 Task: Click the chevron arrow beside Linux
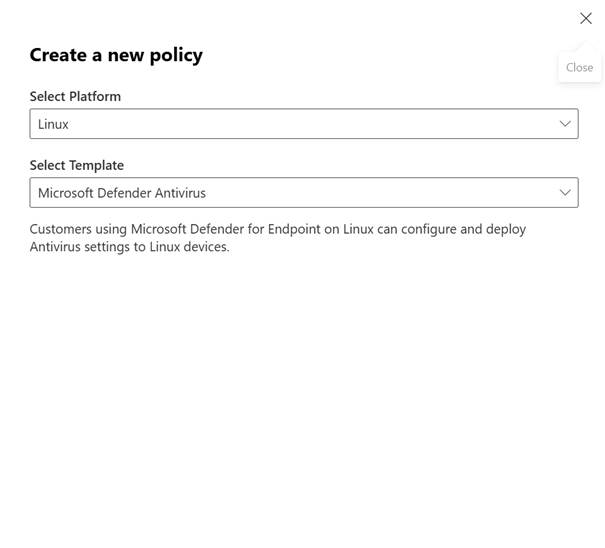pos(565,124)
